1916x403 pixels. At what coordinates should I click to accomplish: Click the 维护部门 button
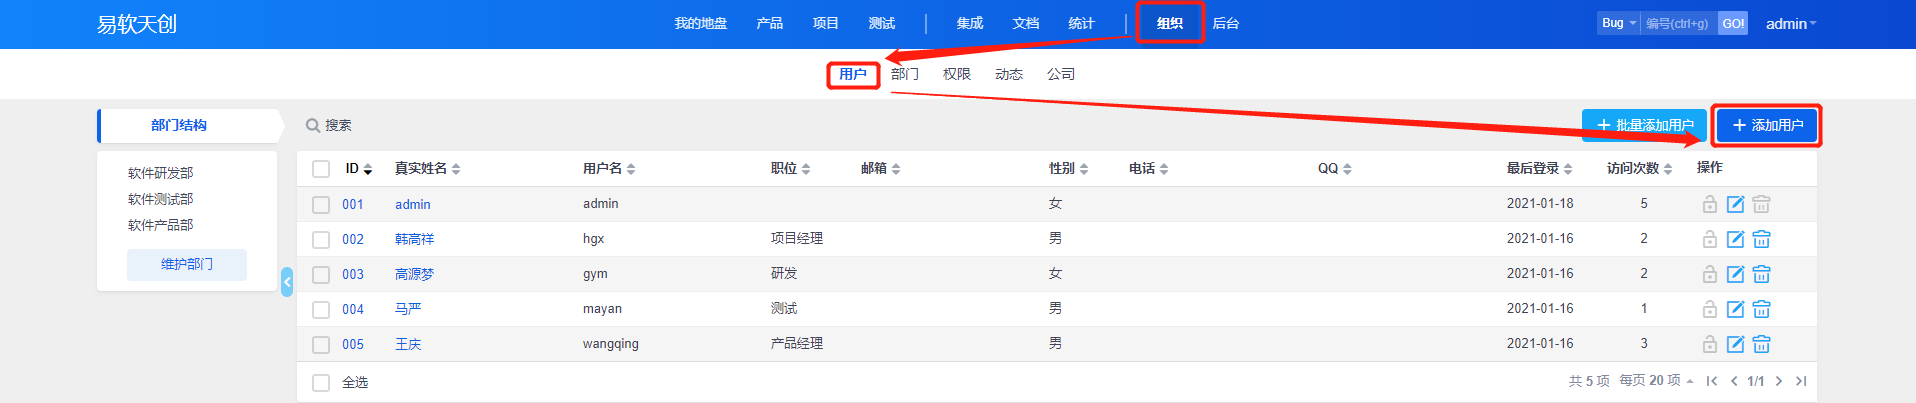click(x=187, y=264)
